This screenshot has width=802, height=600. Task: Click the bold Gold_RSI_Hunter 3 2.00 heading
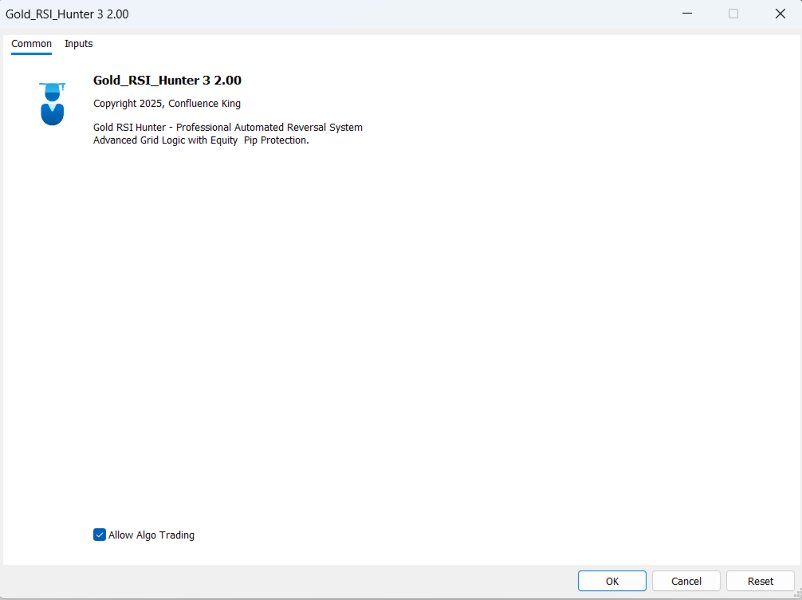click(x=167, y=80)
